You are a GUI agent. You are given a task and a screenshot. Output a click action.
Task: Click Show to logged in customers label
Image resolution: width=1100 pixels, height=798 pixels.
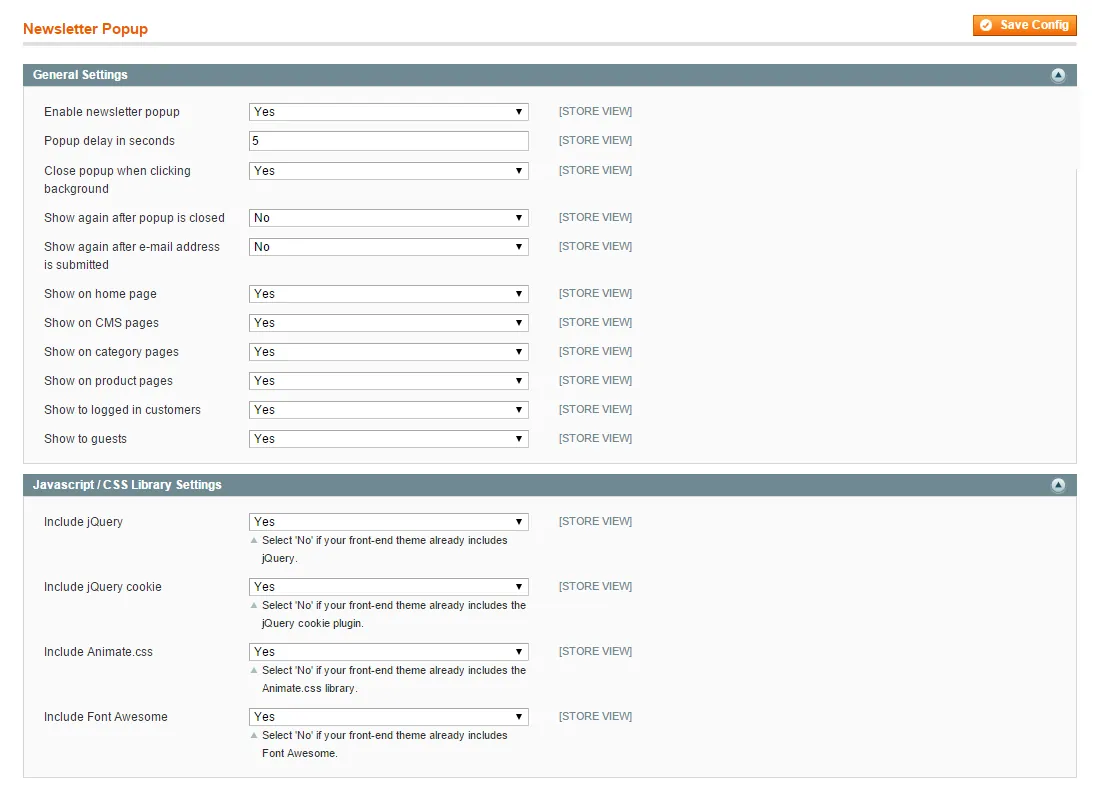122,410
